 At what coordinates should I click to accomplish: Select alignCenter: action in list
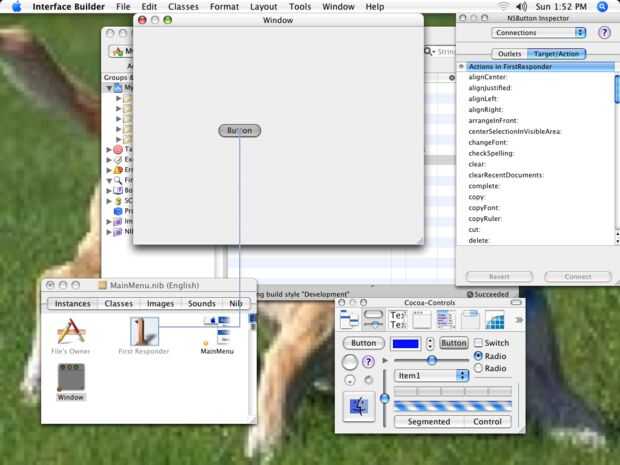pyautogui.click(x=487, y=77)
